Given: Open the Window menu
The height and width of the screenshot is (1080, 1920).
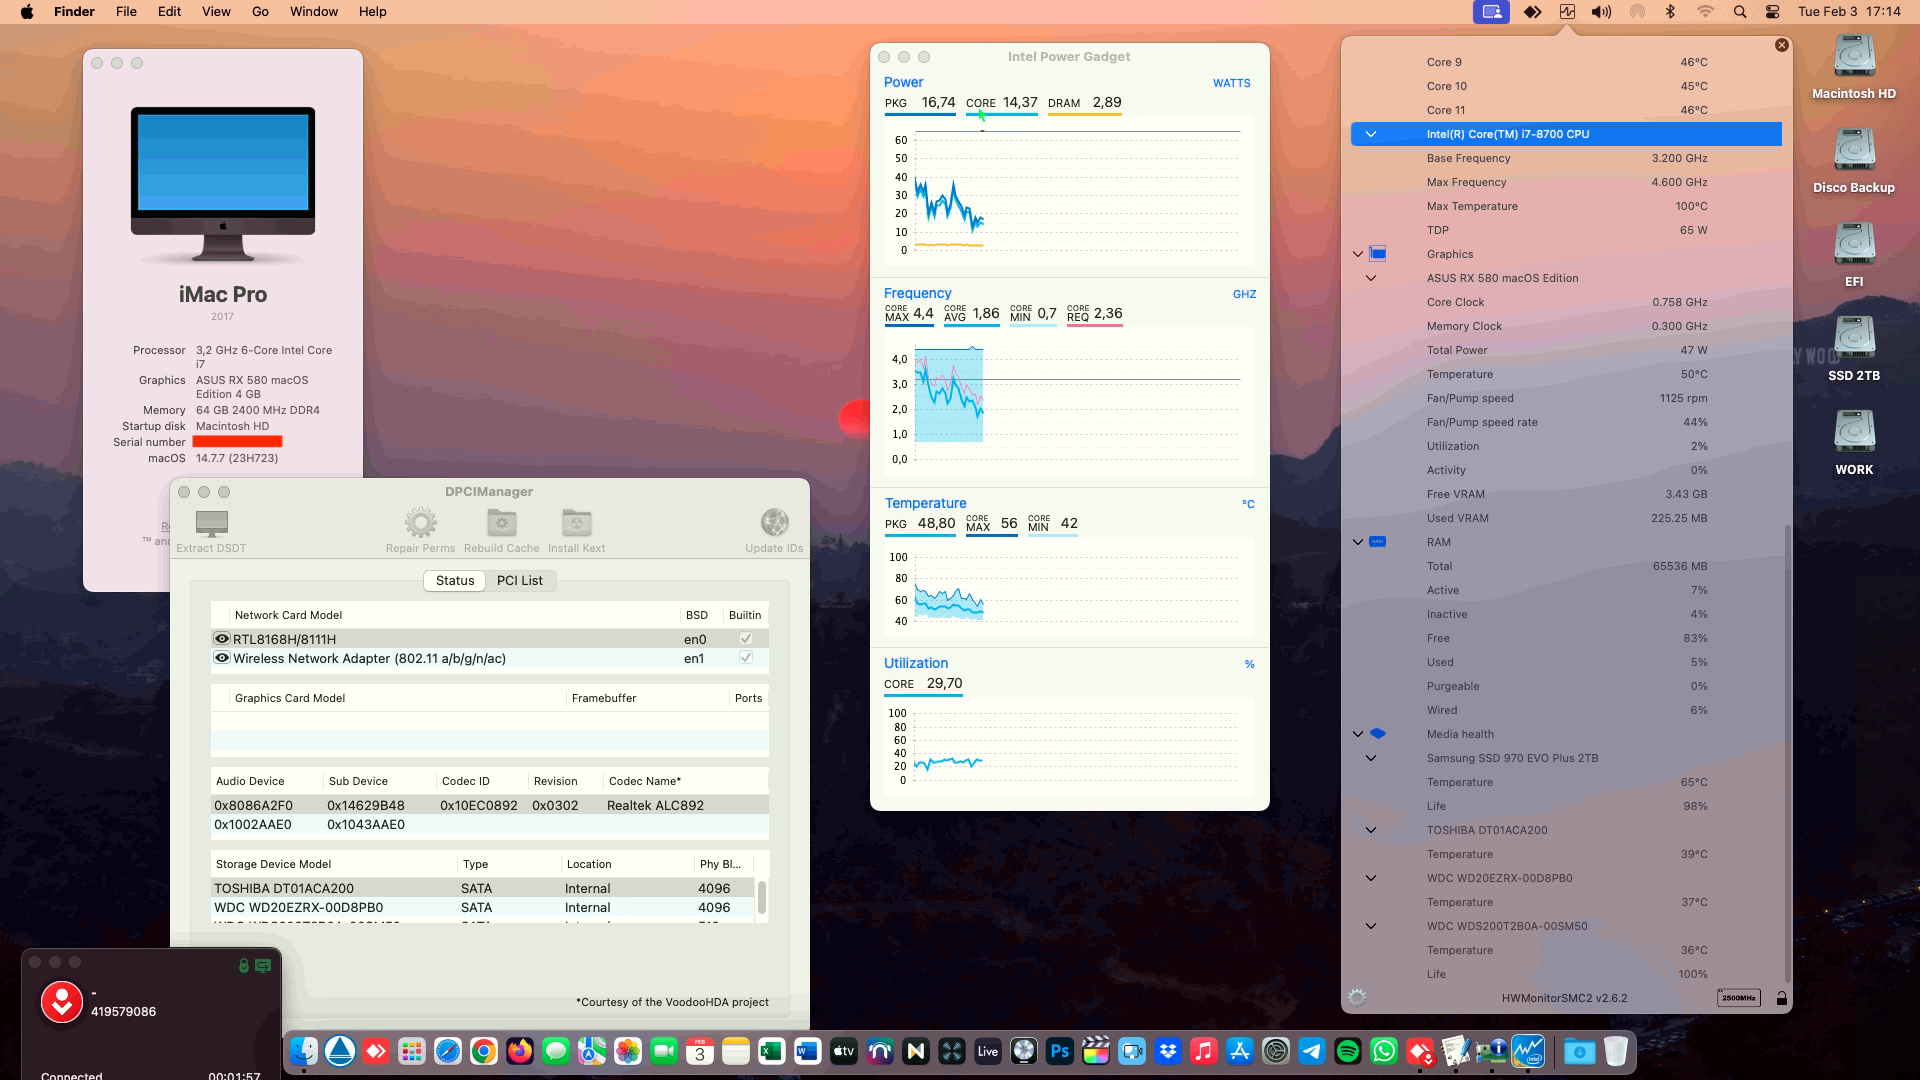Looking at the screenshot, I should point(314,12).
